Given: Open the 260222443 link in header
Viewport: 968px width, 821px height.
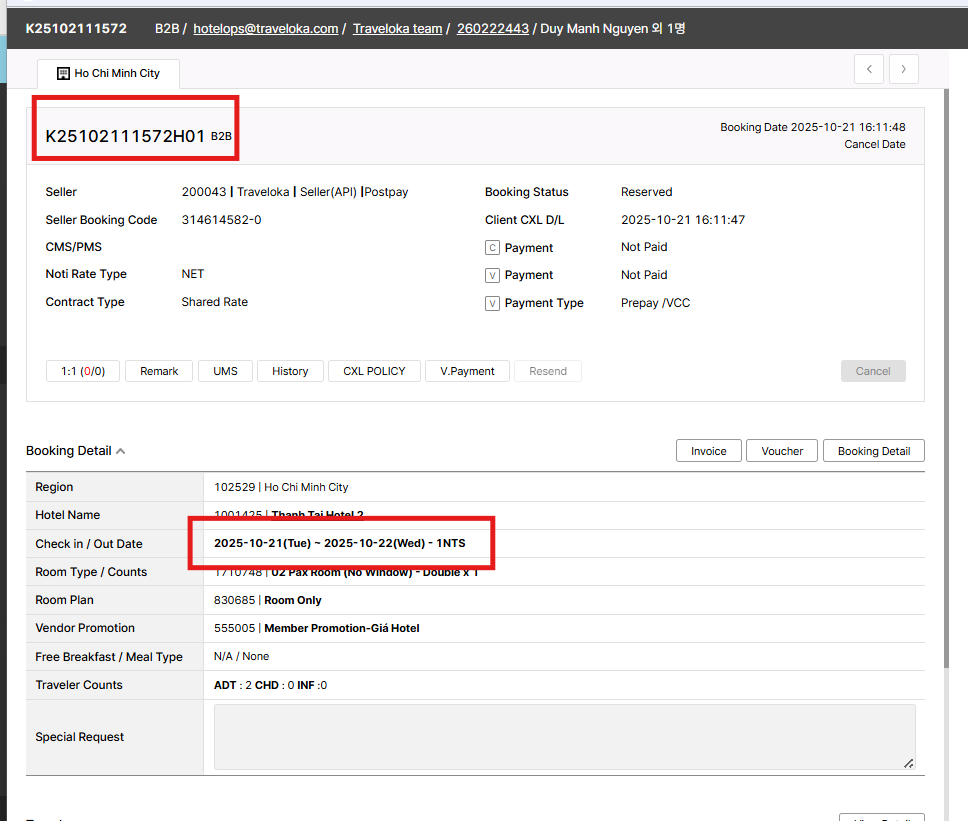Looking at the screenshot, I should tap(492, 29).
